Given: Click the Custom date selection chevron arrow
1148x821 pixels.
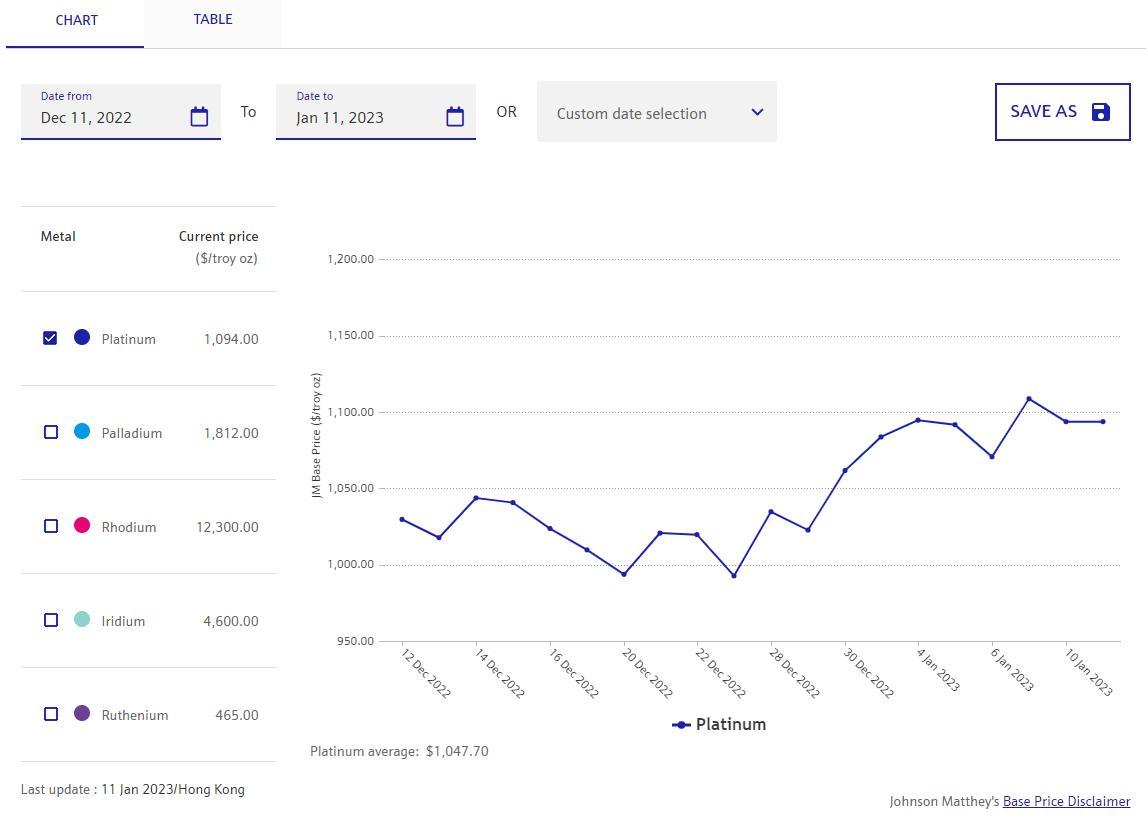Looking at the screenshot, I should pyautogui.click(x=757, y=112).
